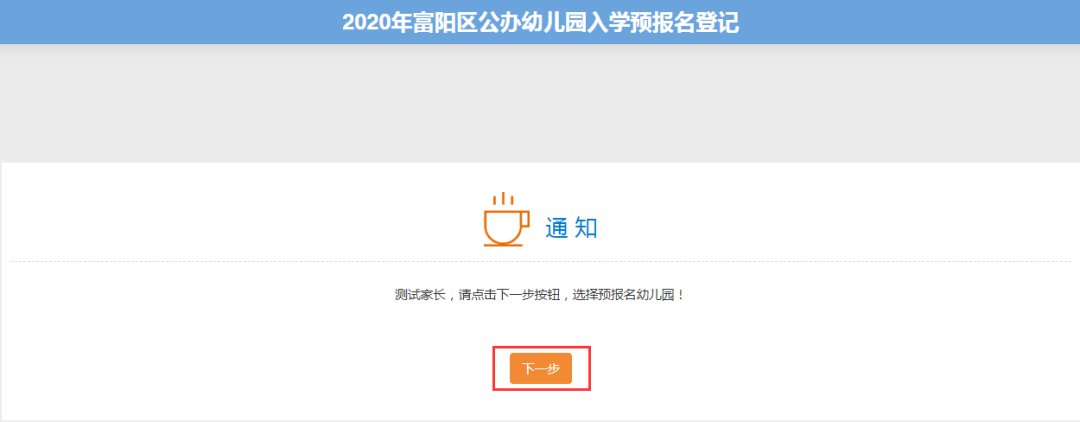Click the blue header bar left of the title
Image resolution: width=1080 pixels, height=422 pixels.
click(171, 22)
